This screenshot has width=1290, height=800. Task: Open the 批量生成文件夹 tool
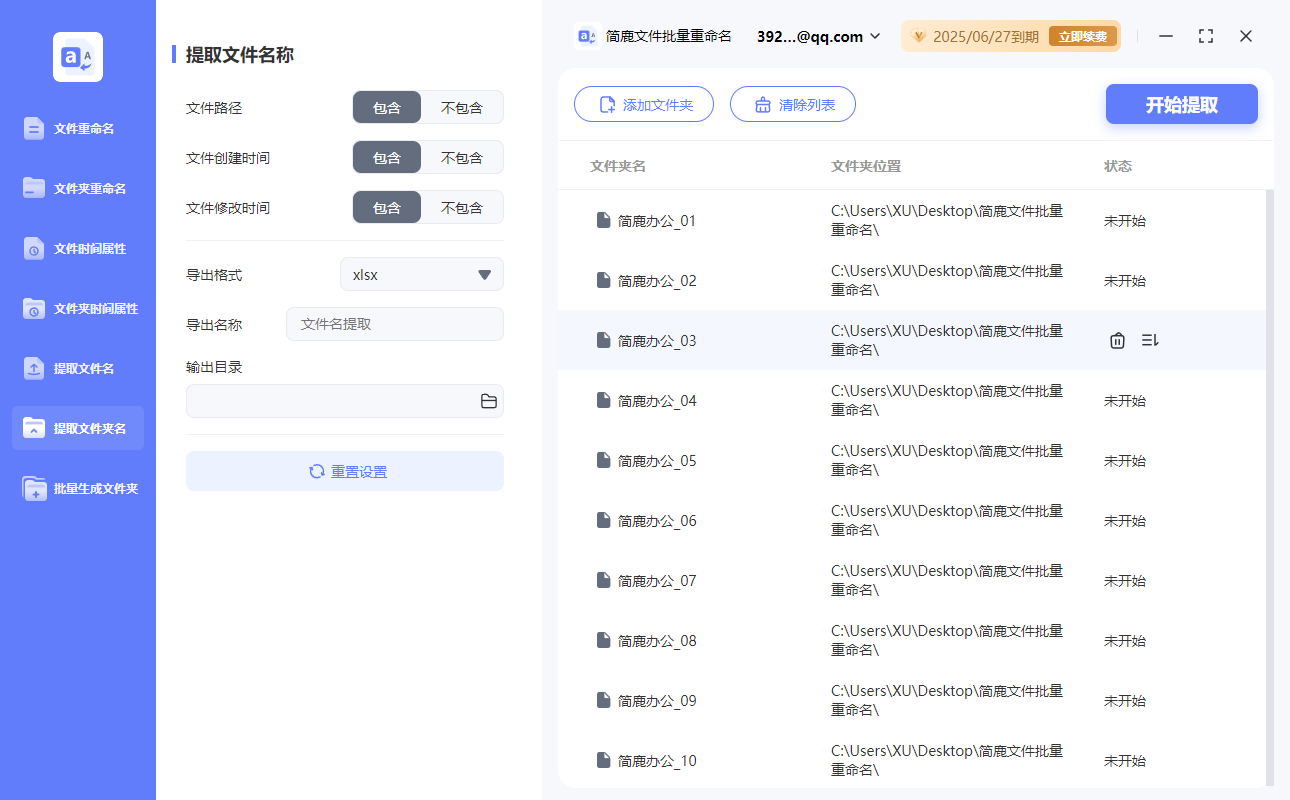[77, 488]
